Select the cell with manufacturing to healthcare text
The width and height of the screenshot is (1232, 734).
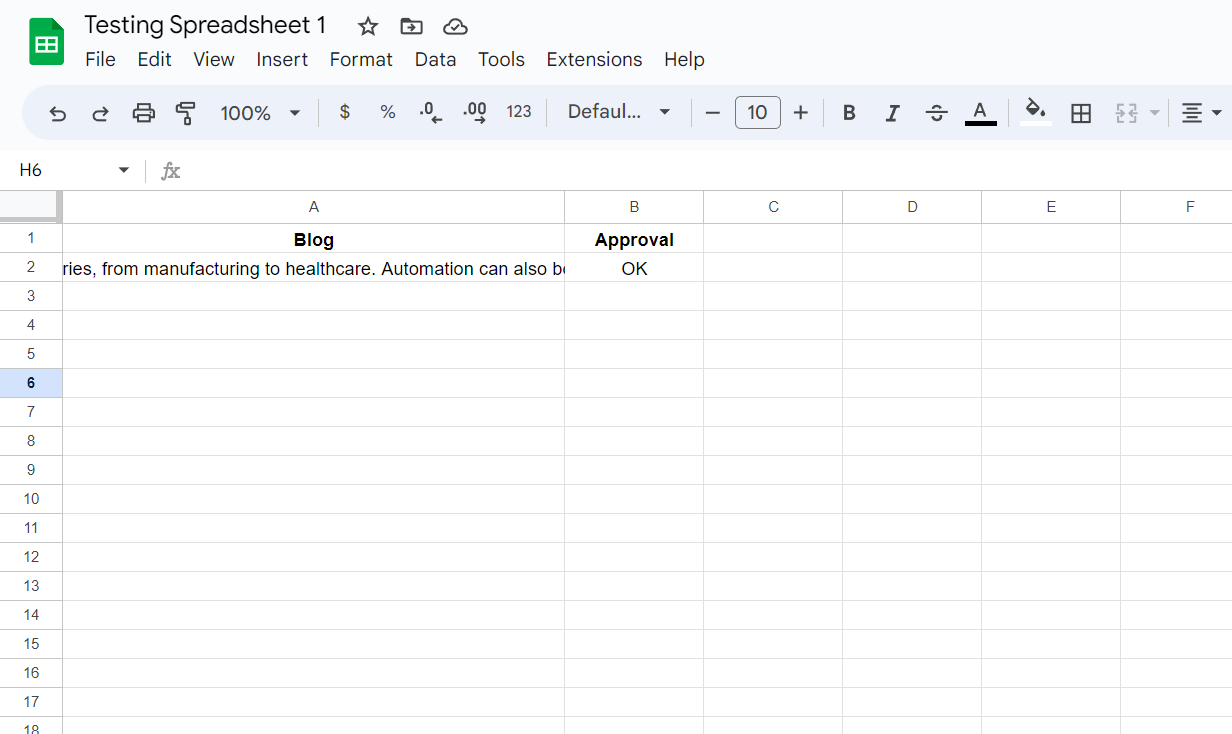point(314,268)
